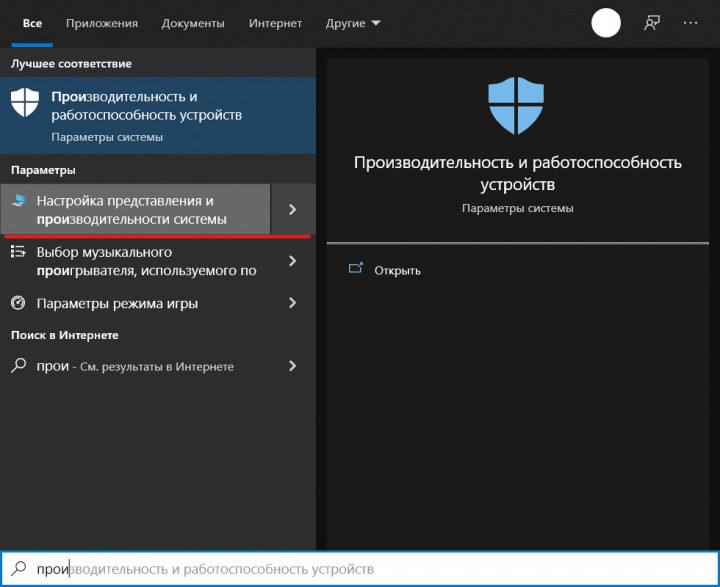Open best match Производительность и работоспособность устройств
This screenshot has width=720, height=587.
point(158,116)
